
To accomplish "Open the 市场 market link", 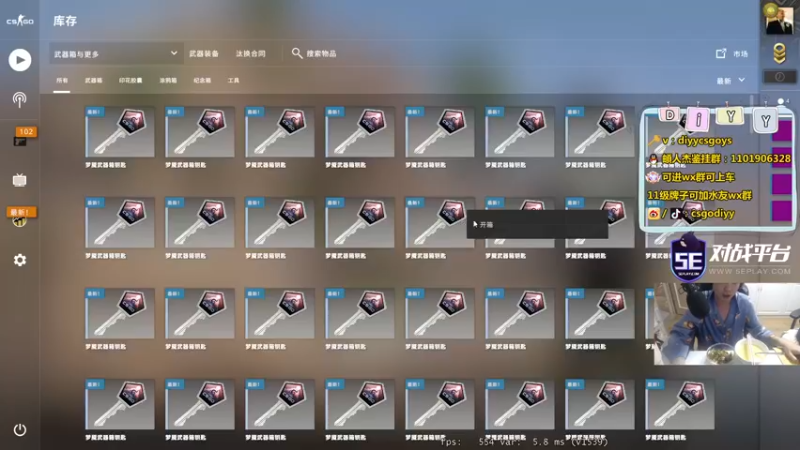I will pyautogui.click(x=740, y=54).
